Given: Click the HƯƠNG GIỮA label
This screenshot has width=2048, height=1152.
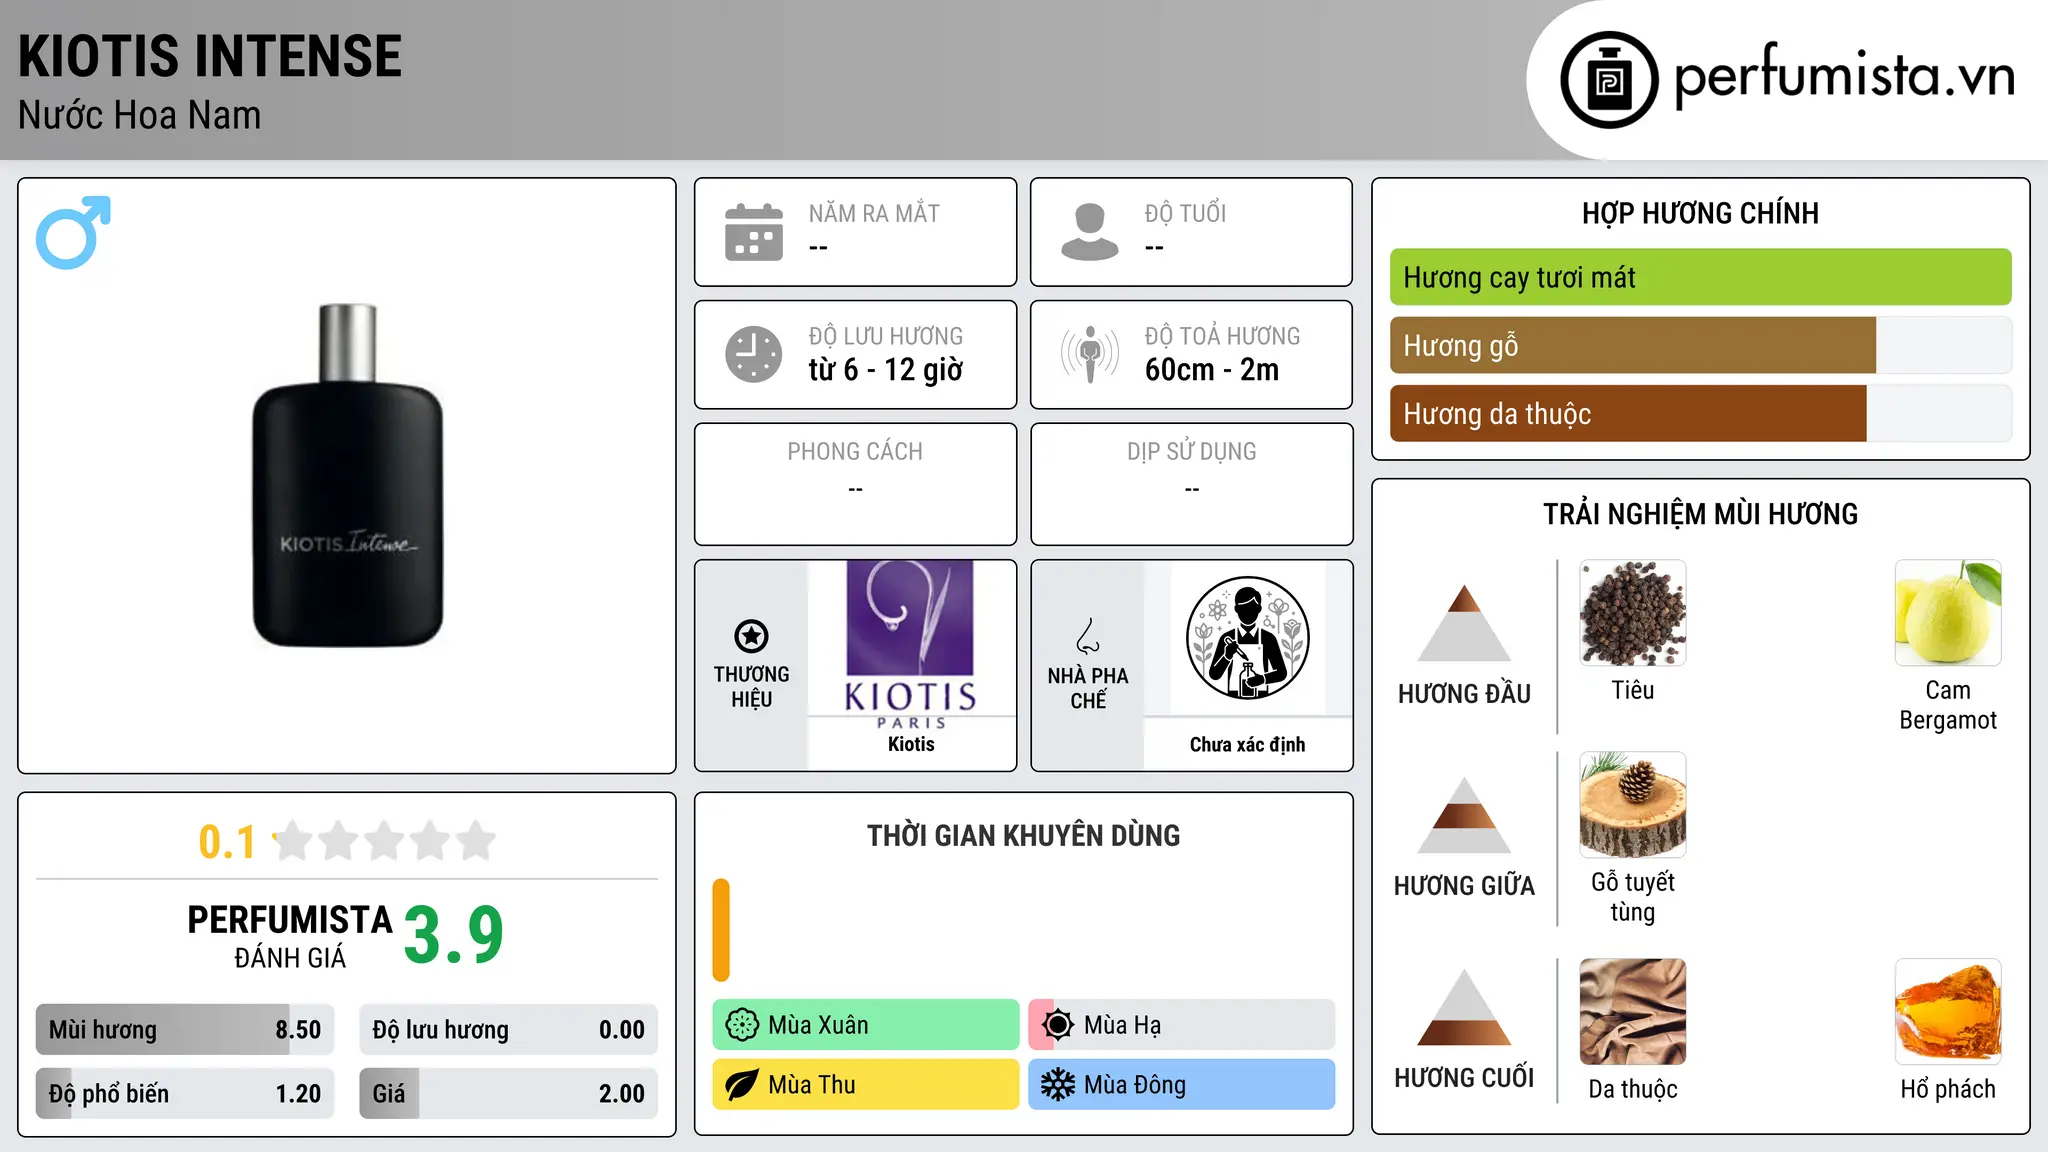Looking at the screenshot, I should coord(1464,886).
